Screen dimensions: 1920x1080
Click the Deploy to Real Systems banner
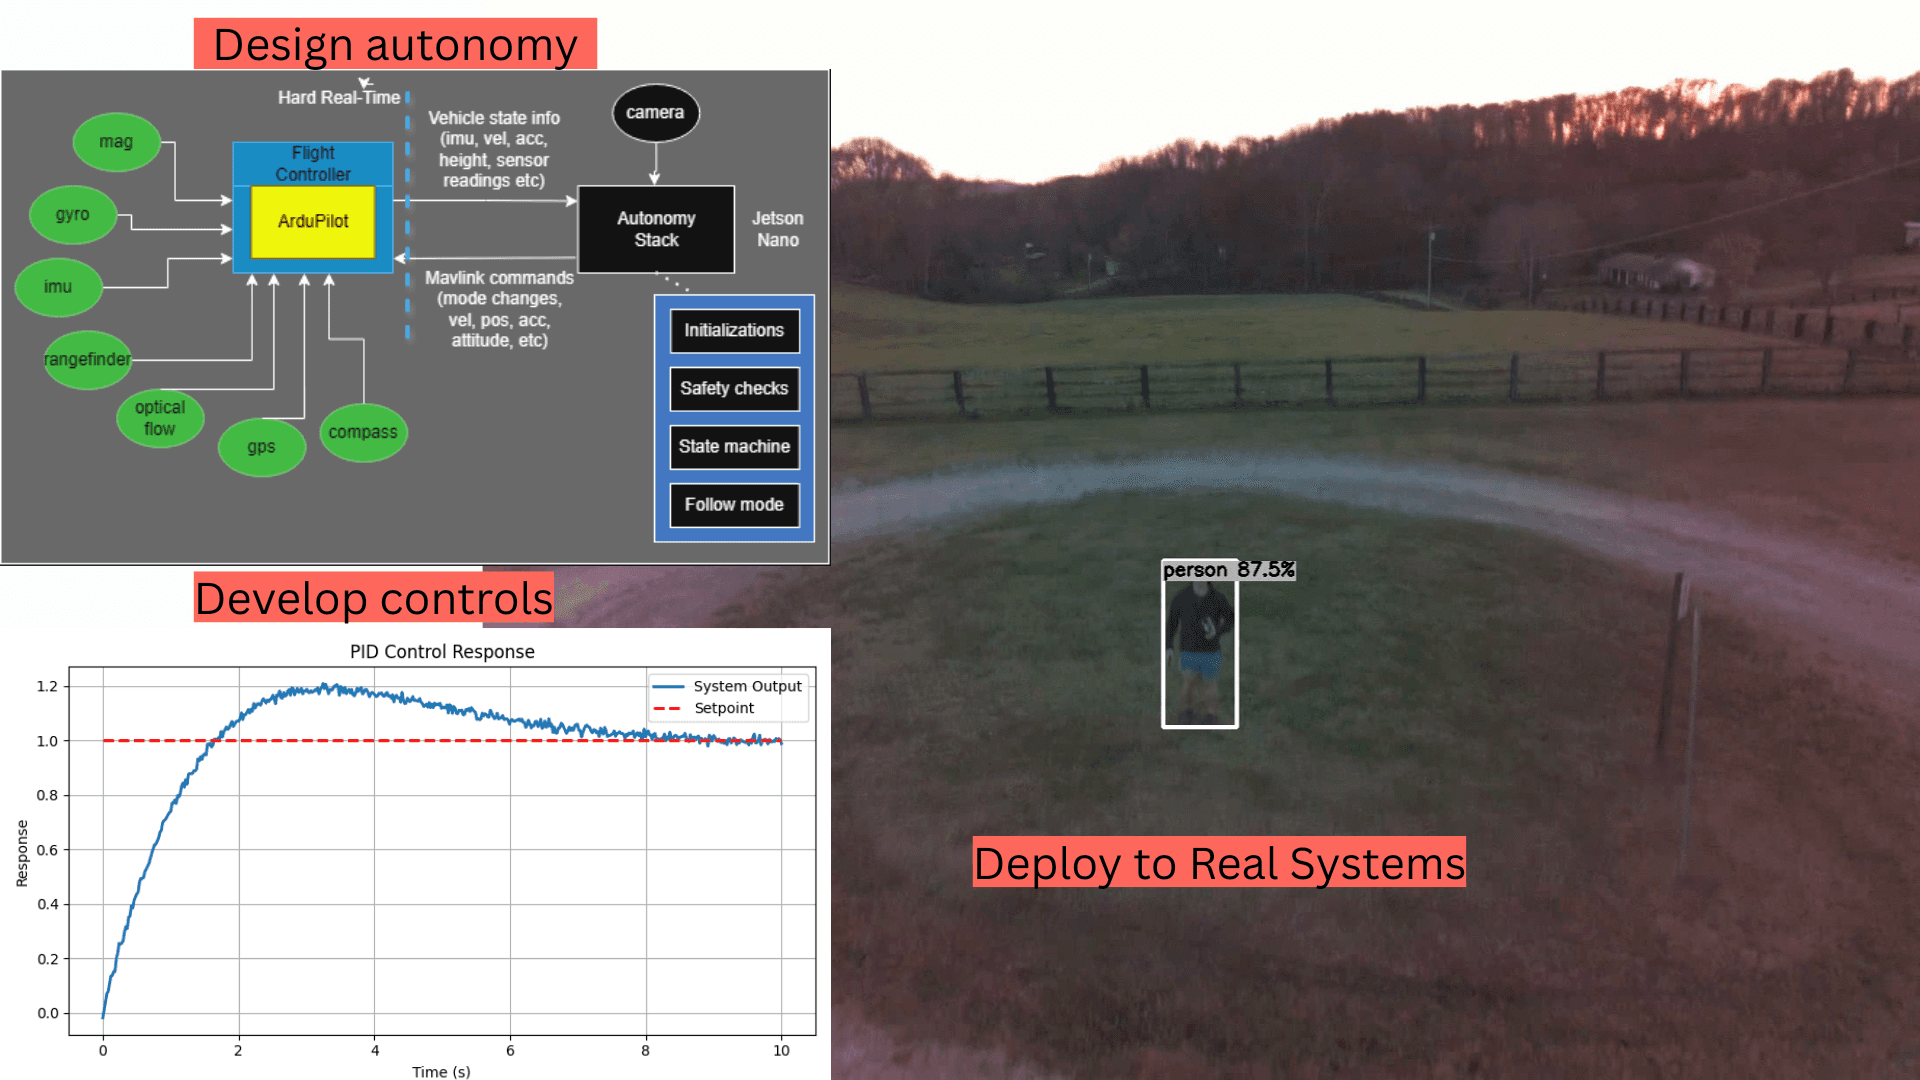pyautogui.click(x=1219, y=863)
